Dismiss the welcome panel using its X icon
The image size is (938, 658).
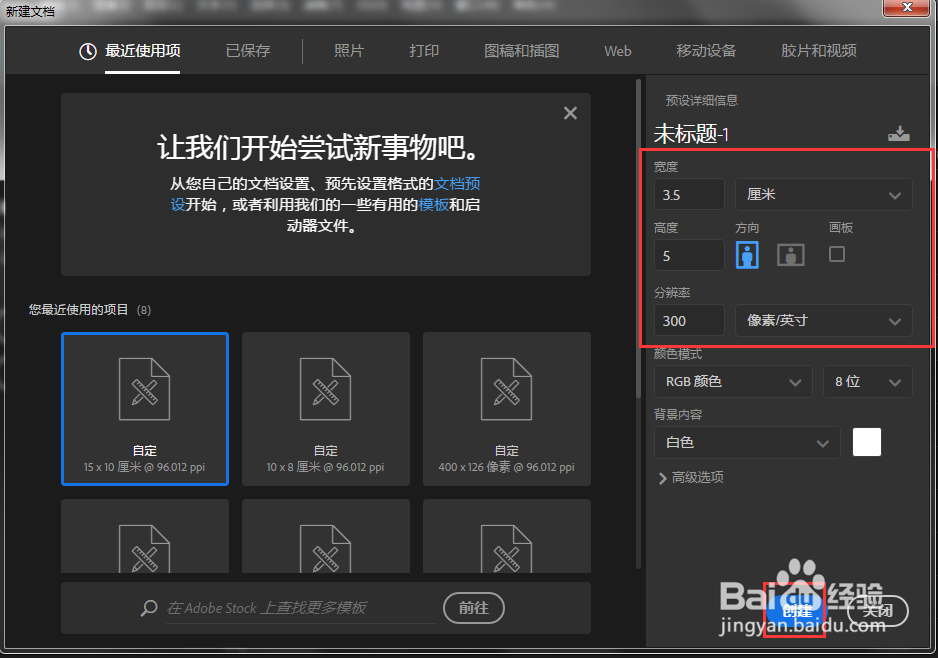pyautogui.click(x=570, y=113)
